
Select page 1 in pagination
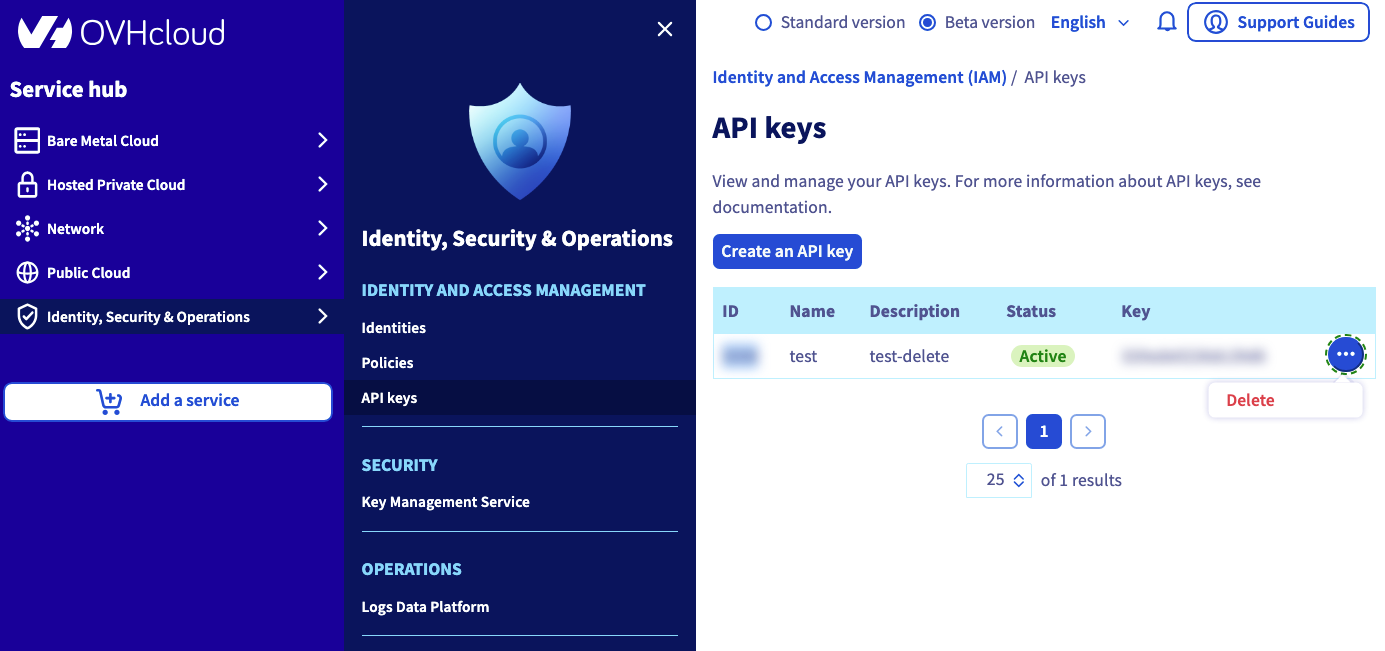1044,431
